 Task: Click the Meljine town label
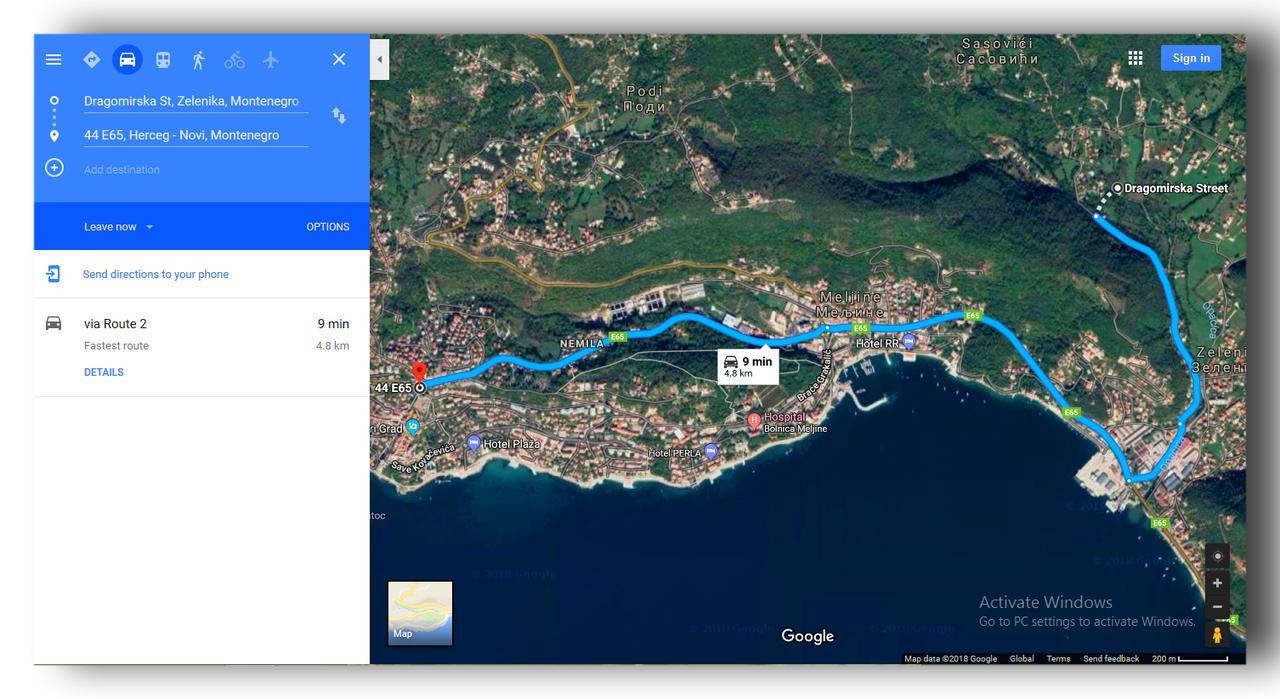(x=851, y=304)
